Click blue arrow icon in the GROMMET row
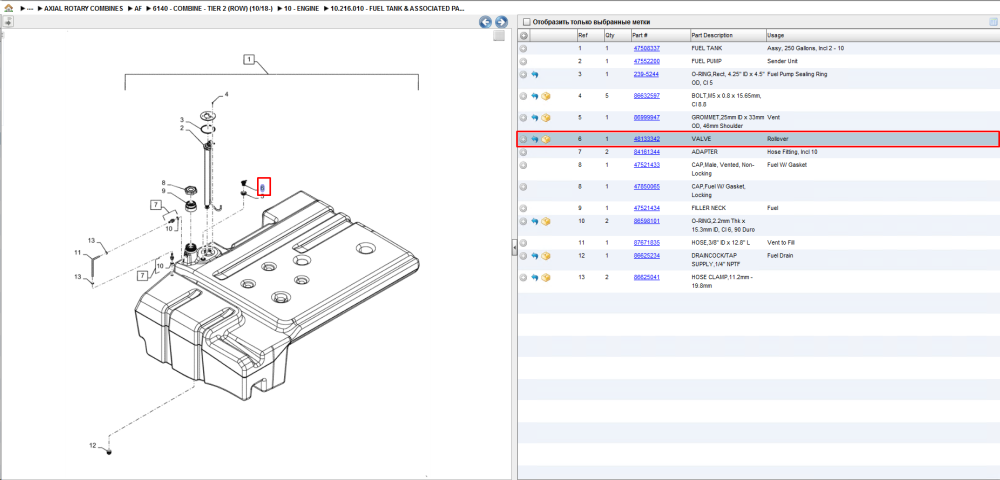 point(534,118)
